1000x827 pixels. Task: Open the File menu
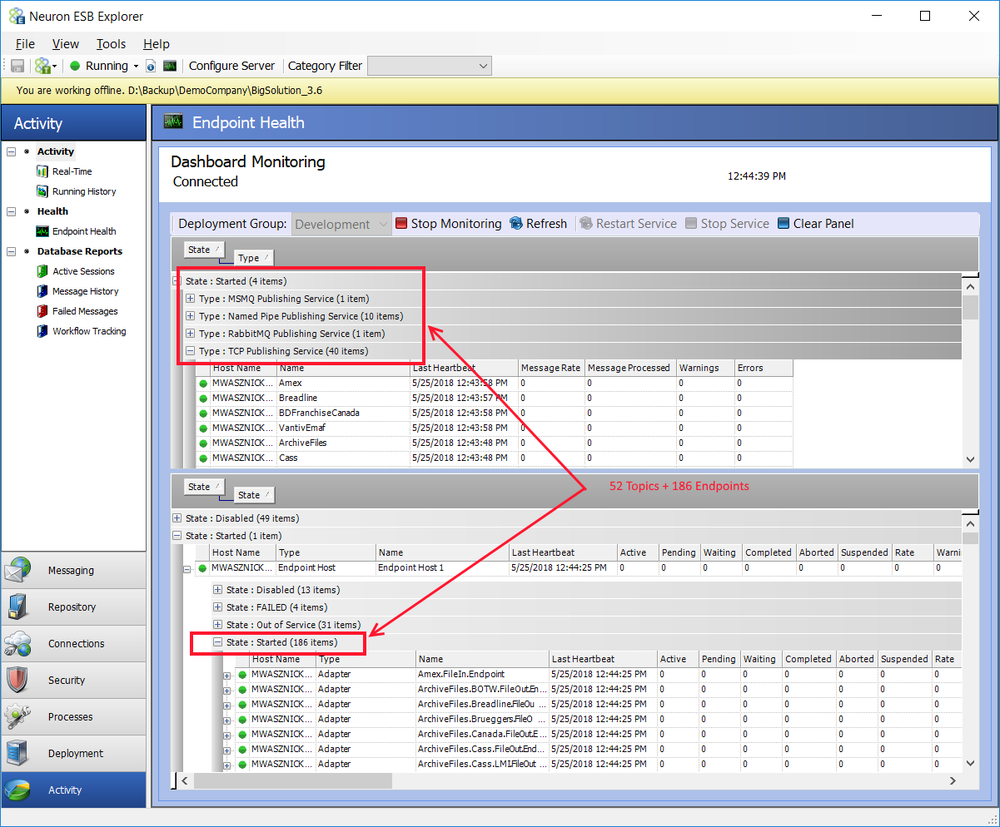click(25, 44)
